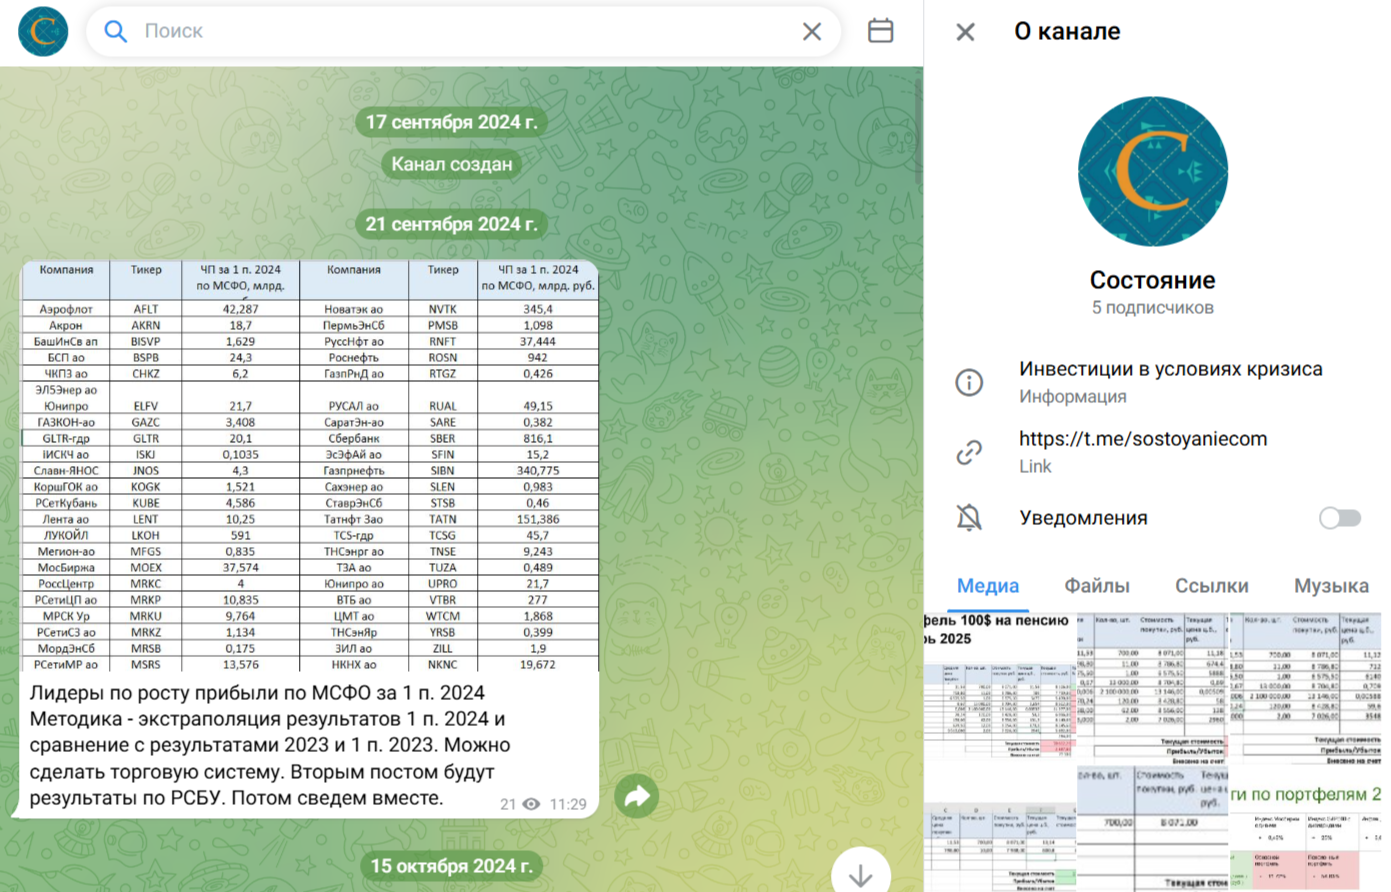Image resolution: width=1391 pixels, height=892 pixels.
Task: Click the chain link icon
Action: click(x=968, y=452)
